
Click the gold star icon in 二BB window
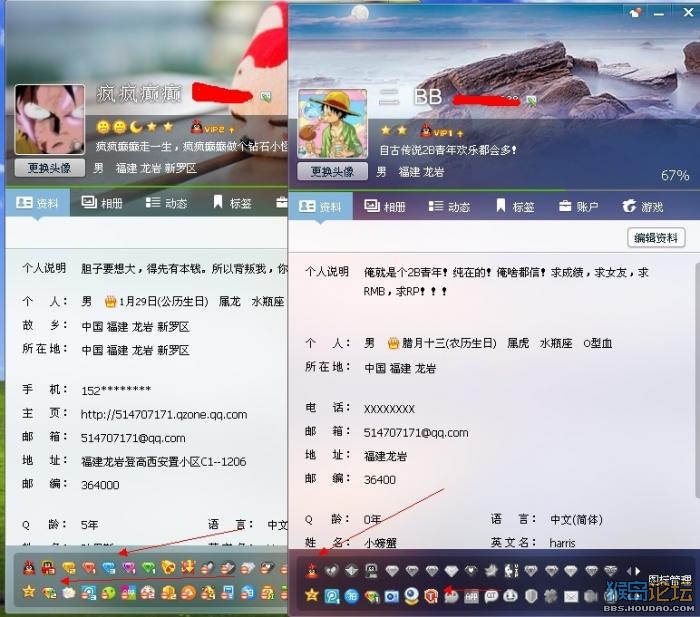[x=312, y=595]
